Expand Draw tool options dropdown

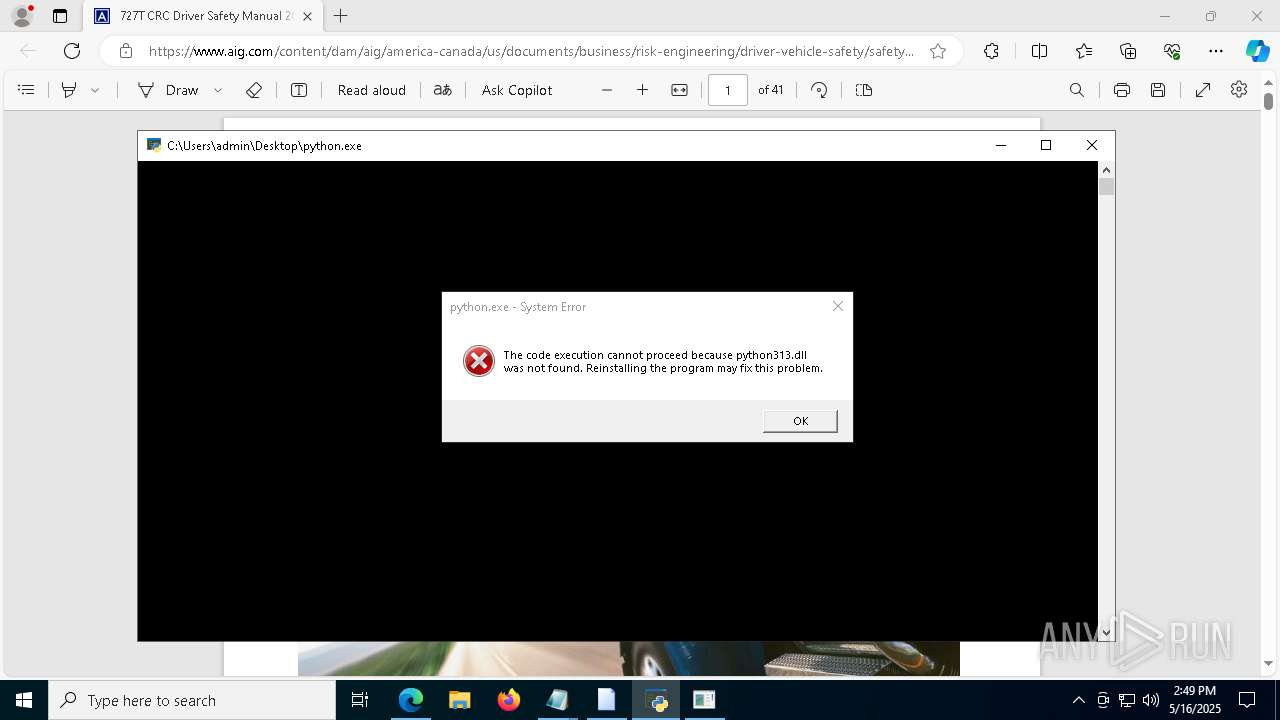coord(218,90)
